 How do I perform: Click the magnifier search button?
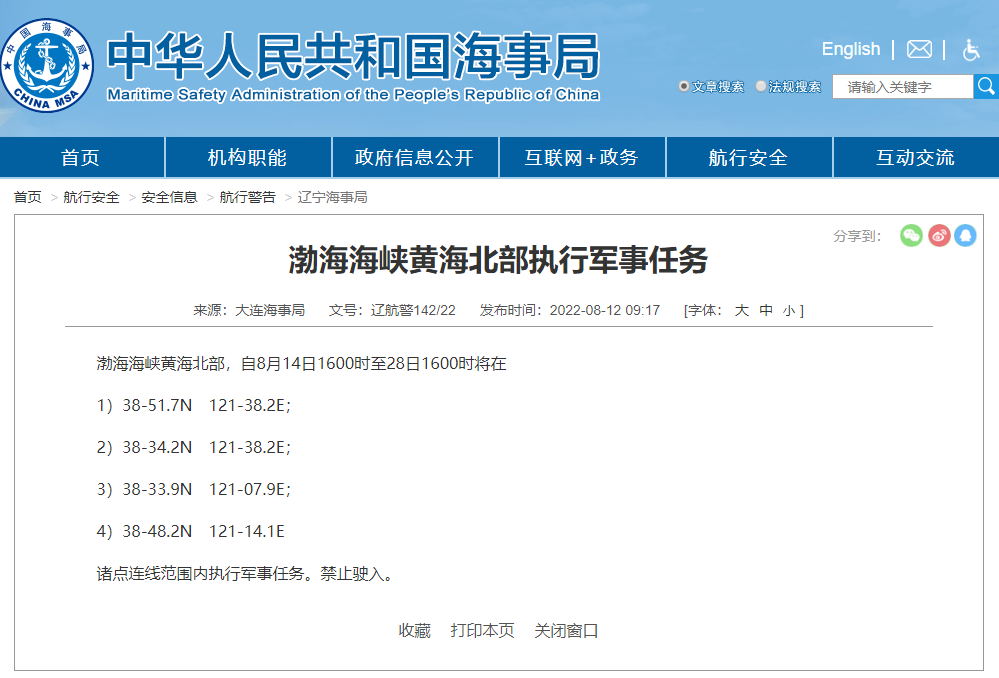[x=986, y=87]
